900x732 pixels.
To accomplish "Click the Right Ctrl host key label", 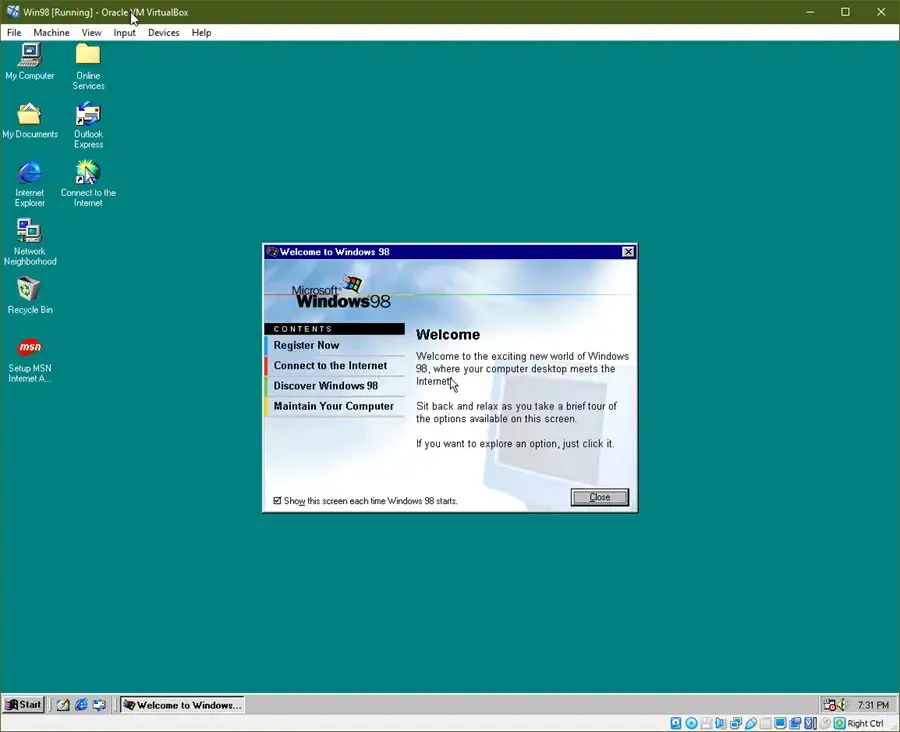I will [x=865, y=723].
